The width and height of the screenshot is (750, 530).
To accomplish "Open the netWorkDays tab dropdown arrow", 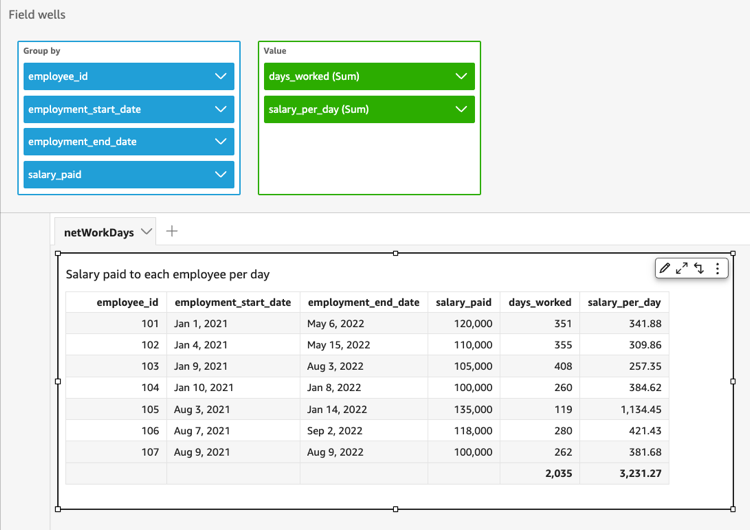I will click(146, 232).
